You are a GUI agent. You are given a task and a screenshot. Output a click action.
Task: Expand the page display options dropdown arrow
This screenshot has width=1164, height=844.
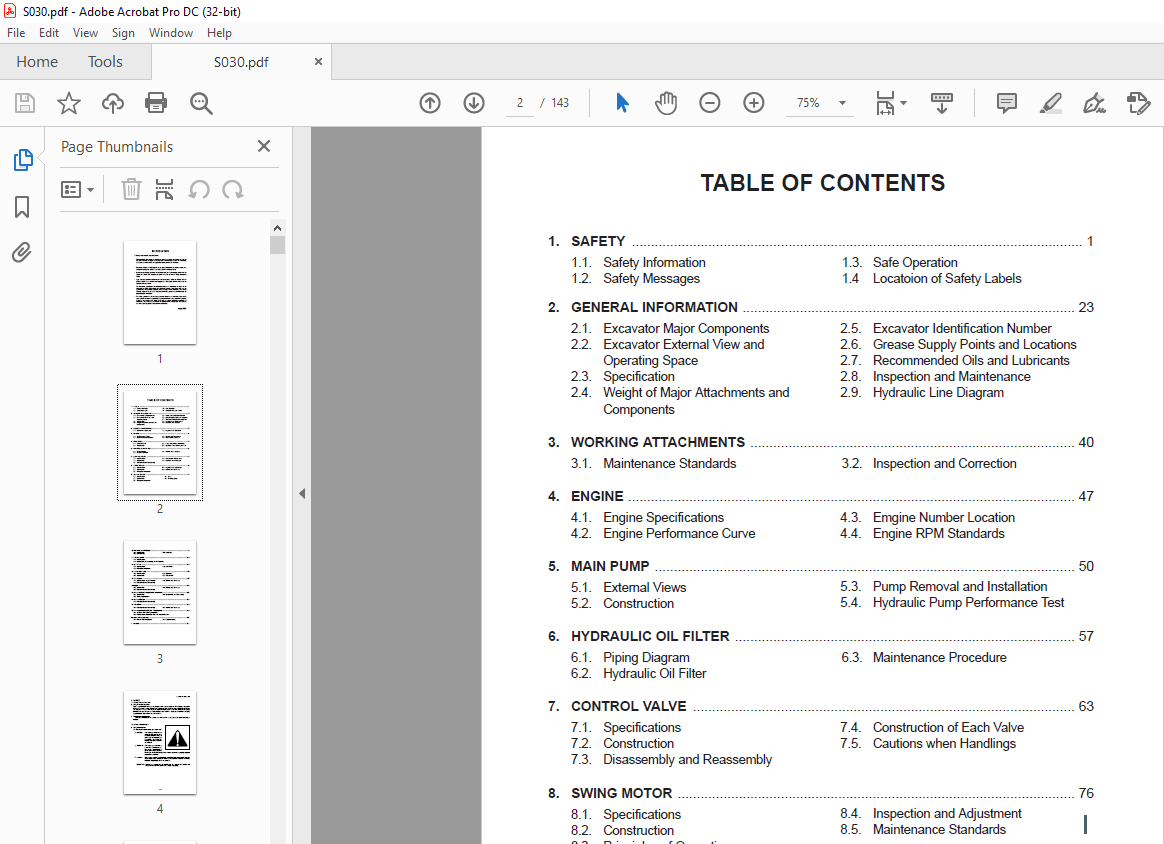click(x=901, y=103)
